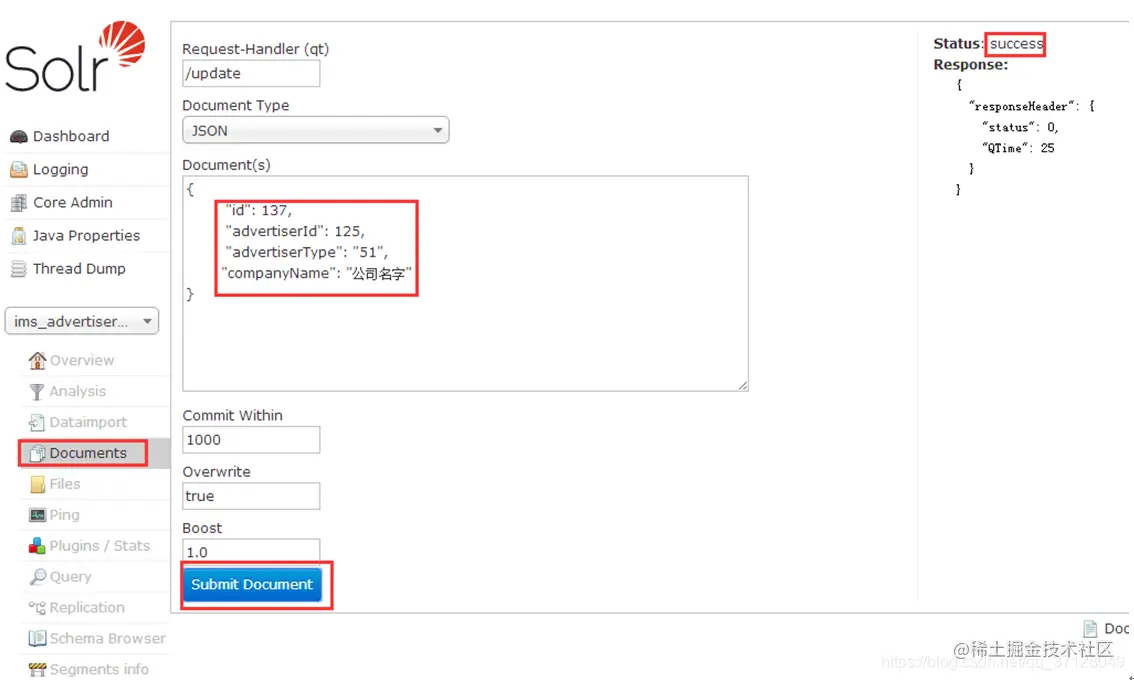Select the Core Admin icon
1134x680 pixels.
tap(18, 203)
